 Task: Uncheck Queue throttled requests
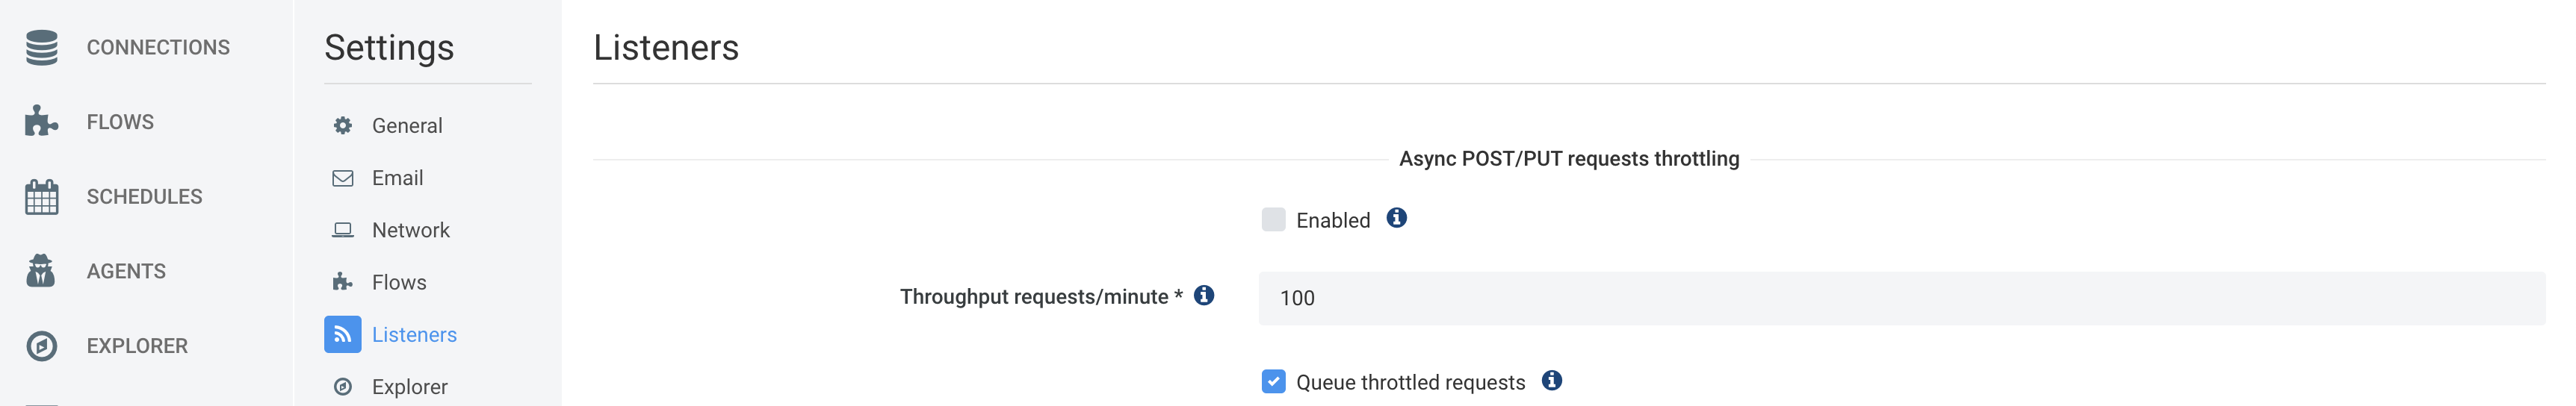1273,381
